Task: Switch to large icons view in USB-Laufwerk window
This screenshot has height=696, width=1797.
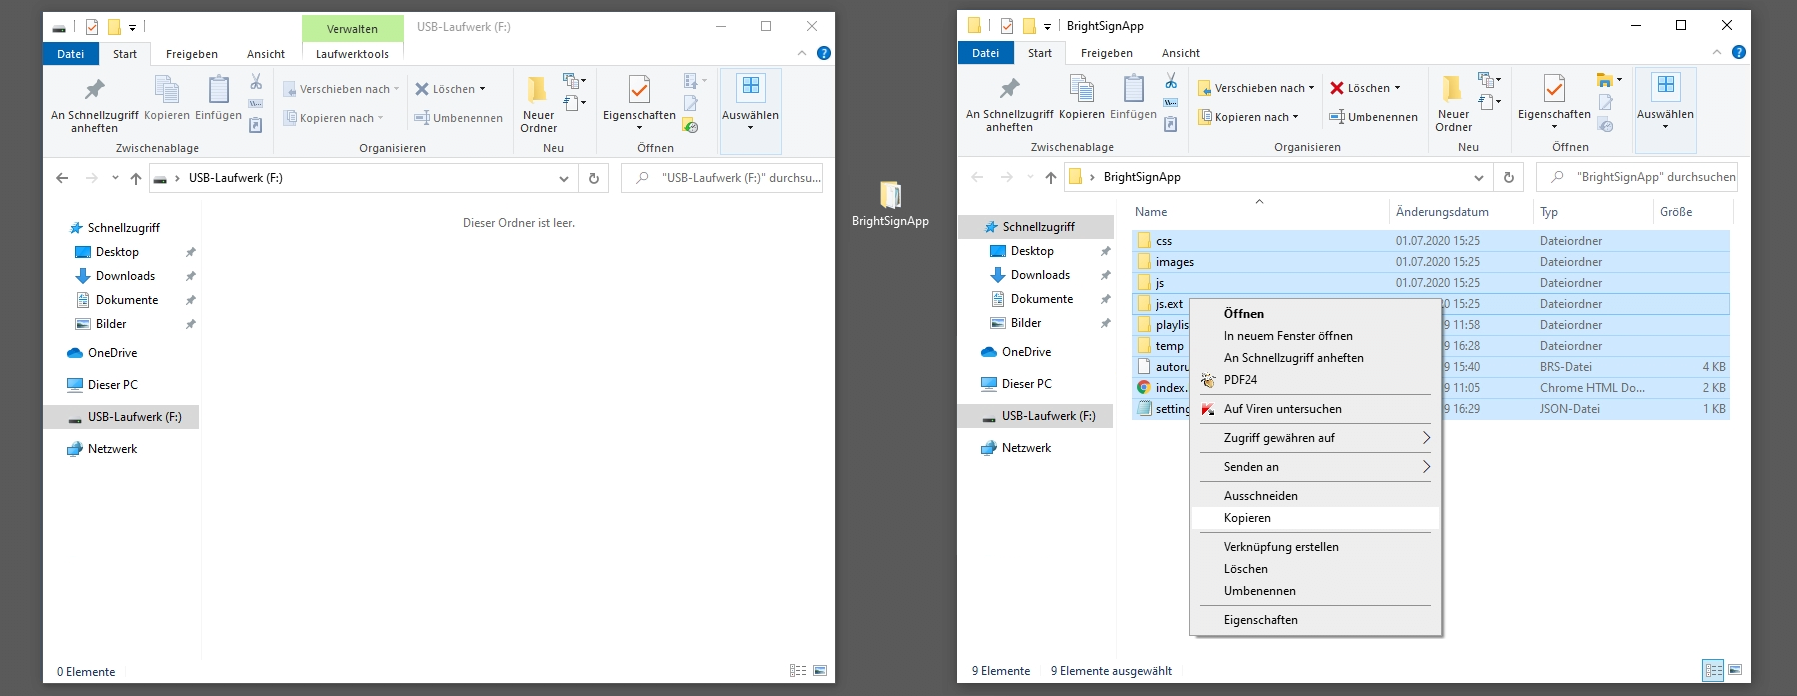Action: point(820,671)
